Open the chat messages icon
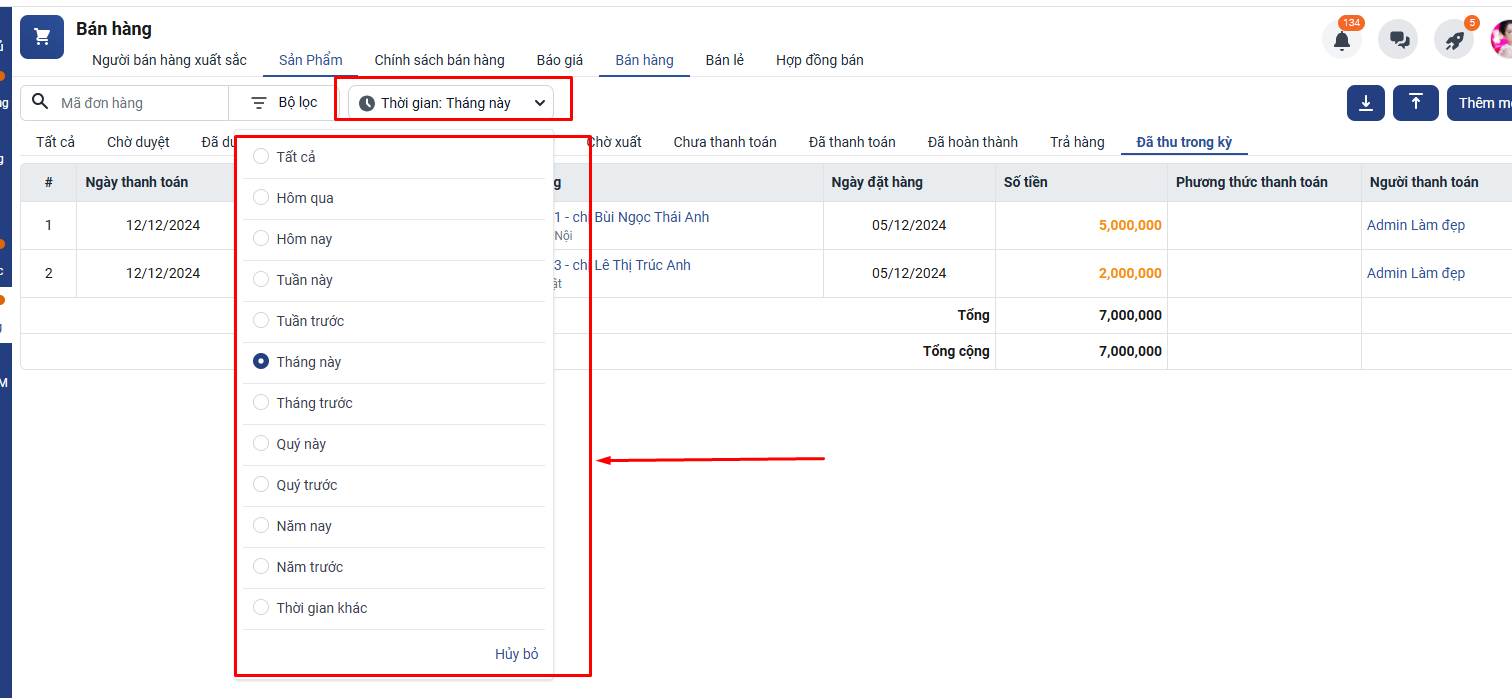This screenshot has width=1512, height=698. click(1398, 40)
